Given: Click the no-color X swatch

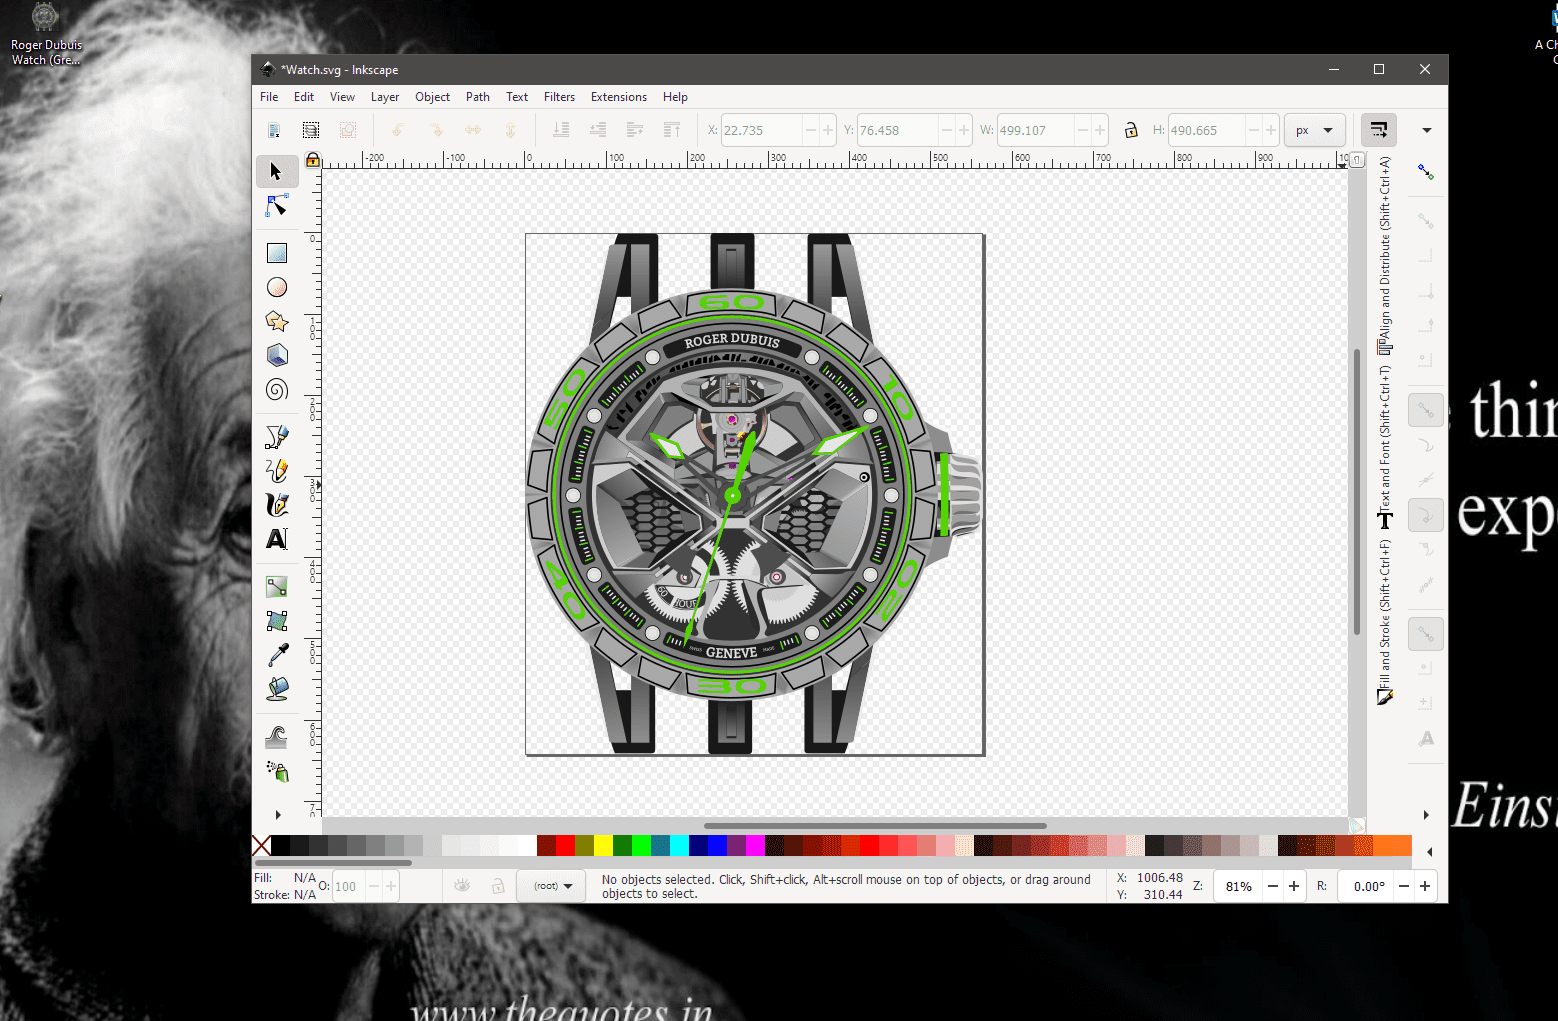Looking at the screenshot, I should [x=262, y=846].
